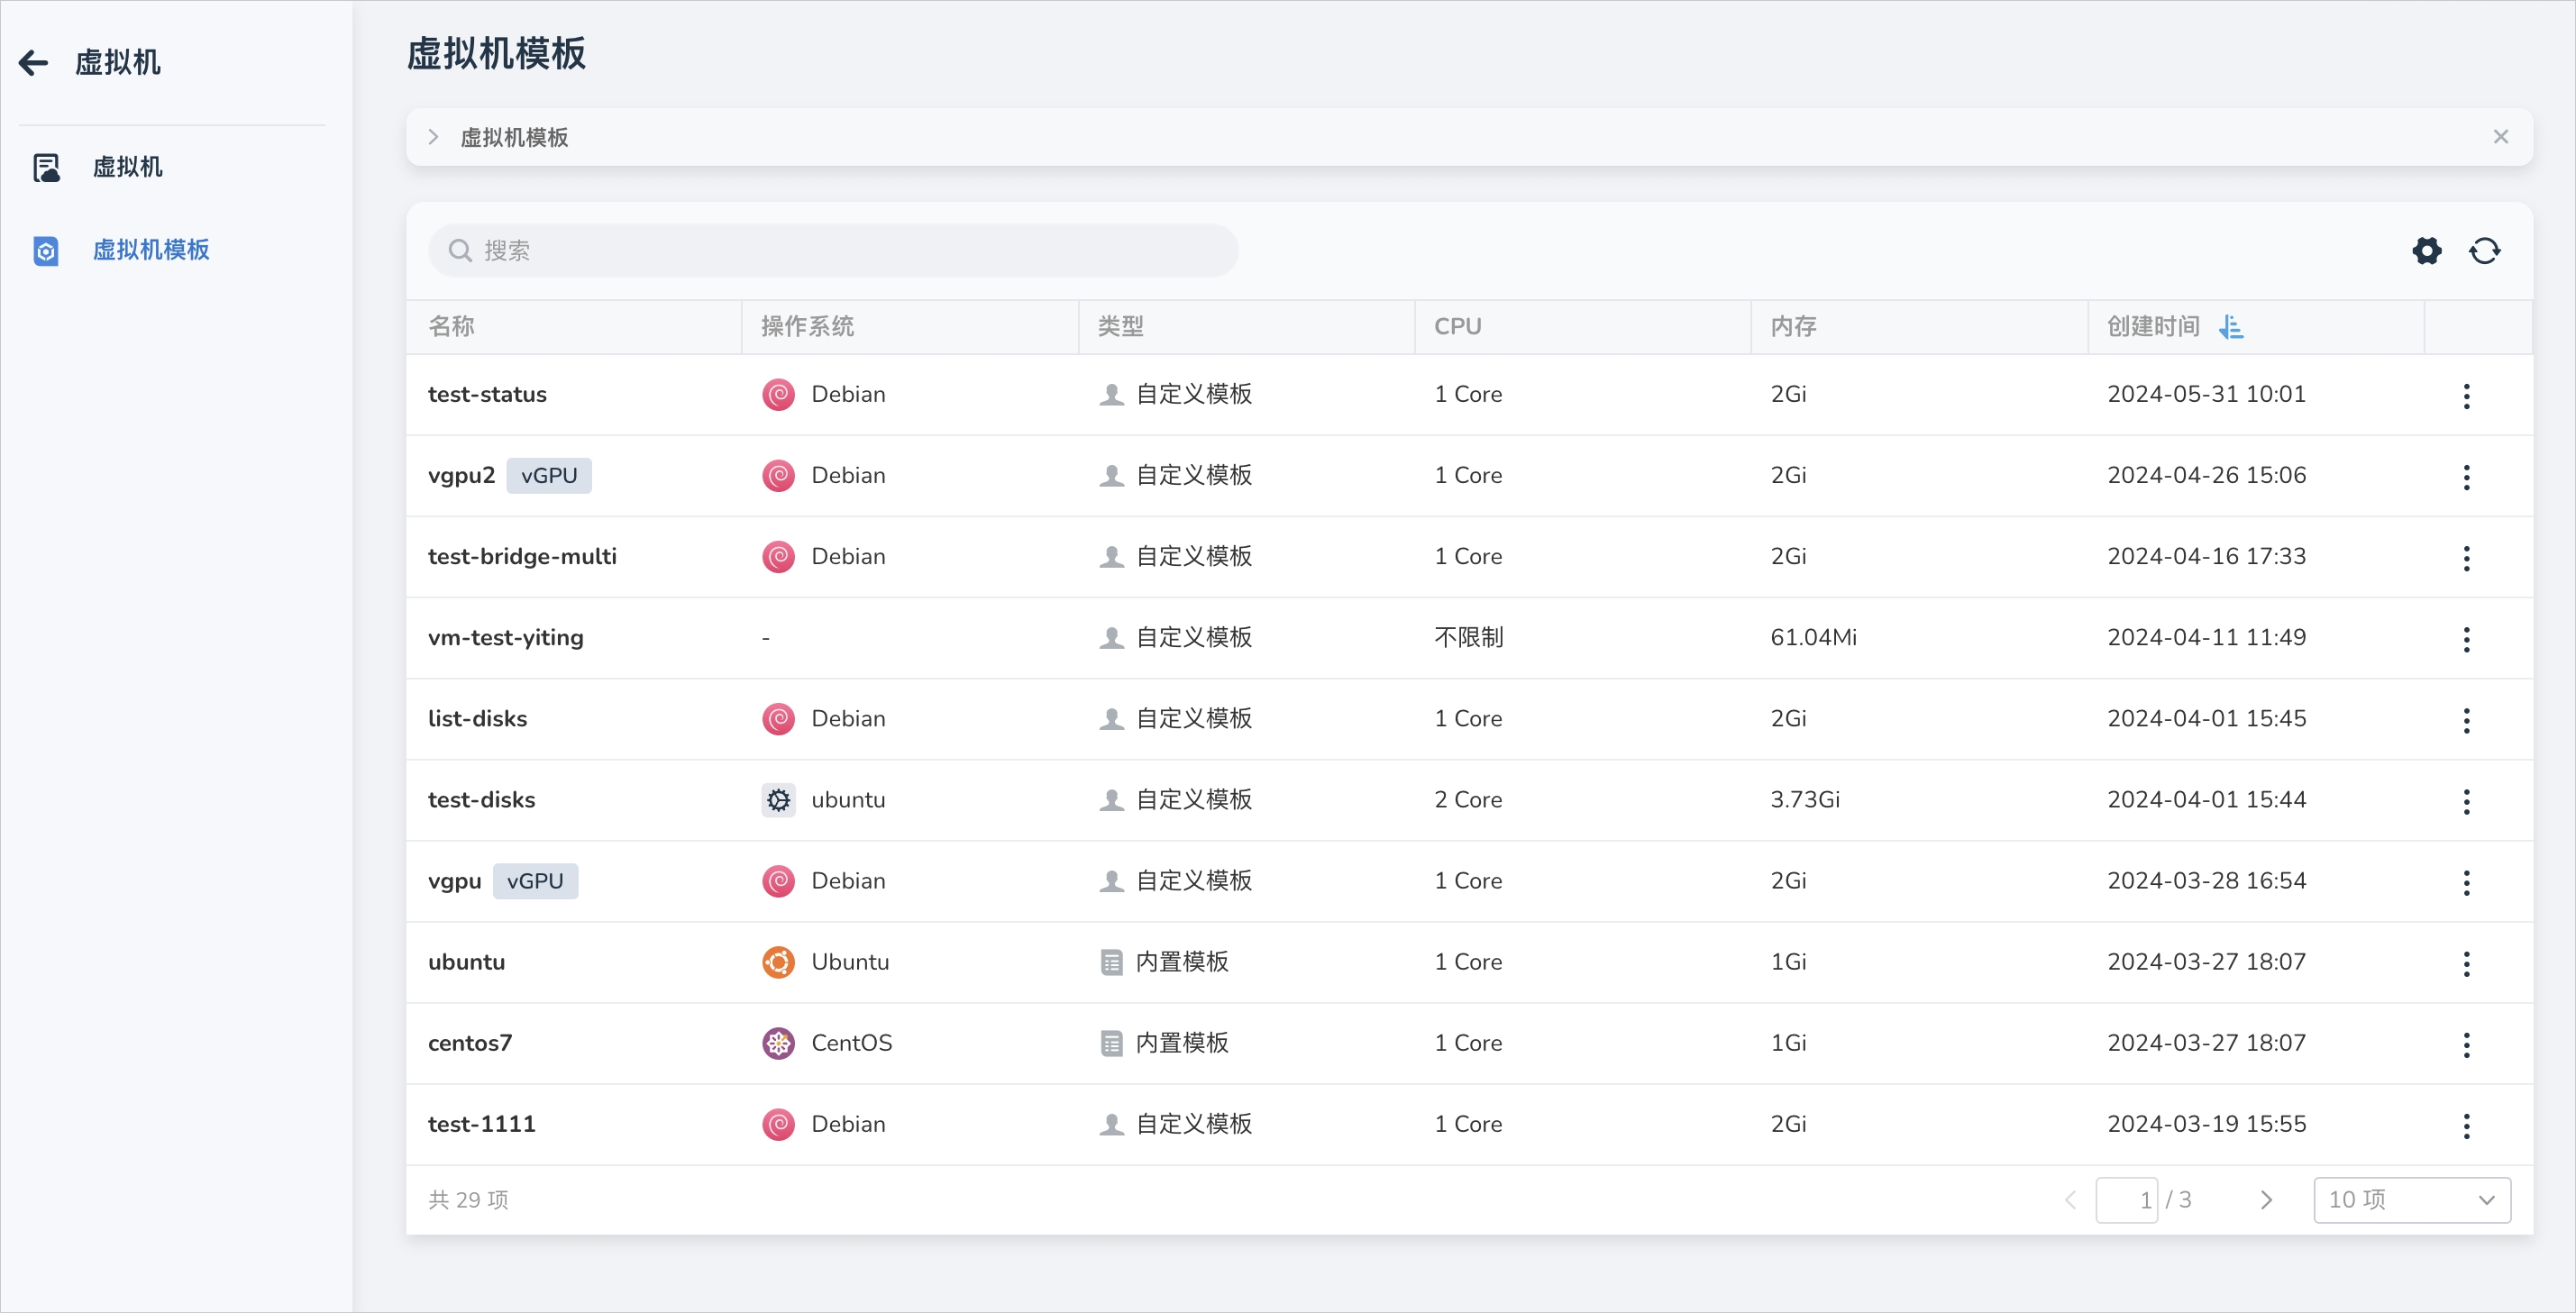The width and height of the screenshot is (2576, 1313).
Task: Close the 虚拟机模板 info banner
Action: click(2500, 137)
